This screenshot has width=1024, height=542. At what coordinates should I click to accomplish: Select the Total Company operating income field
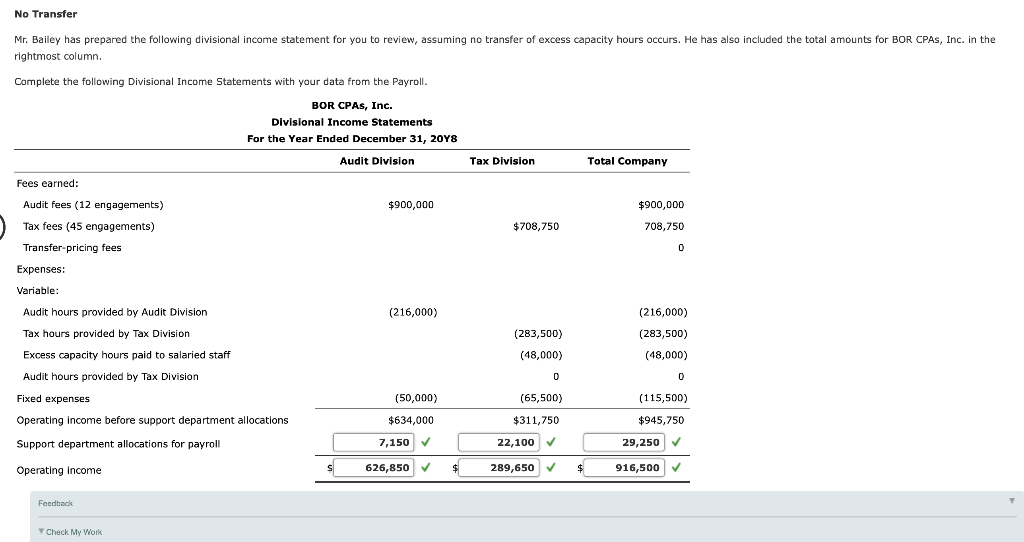point(624,468)
